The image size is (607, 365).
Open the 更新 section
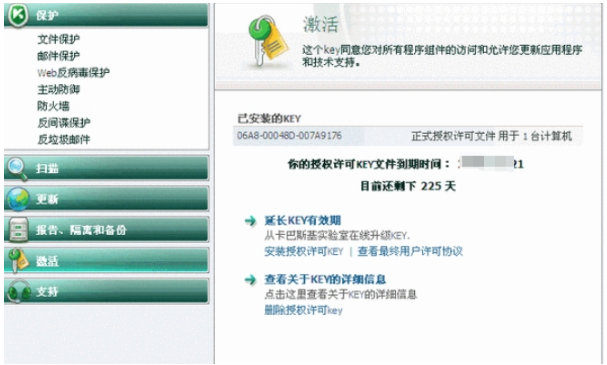click(x=106, y=199)
